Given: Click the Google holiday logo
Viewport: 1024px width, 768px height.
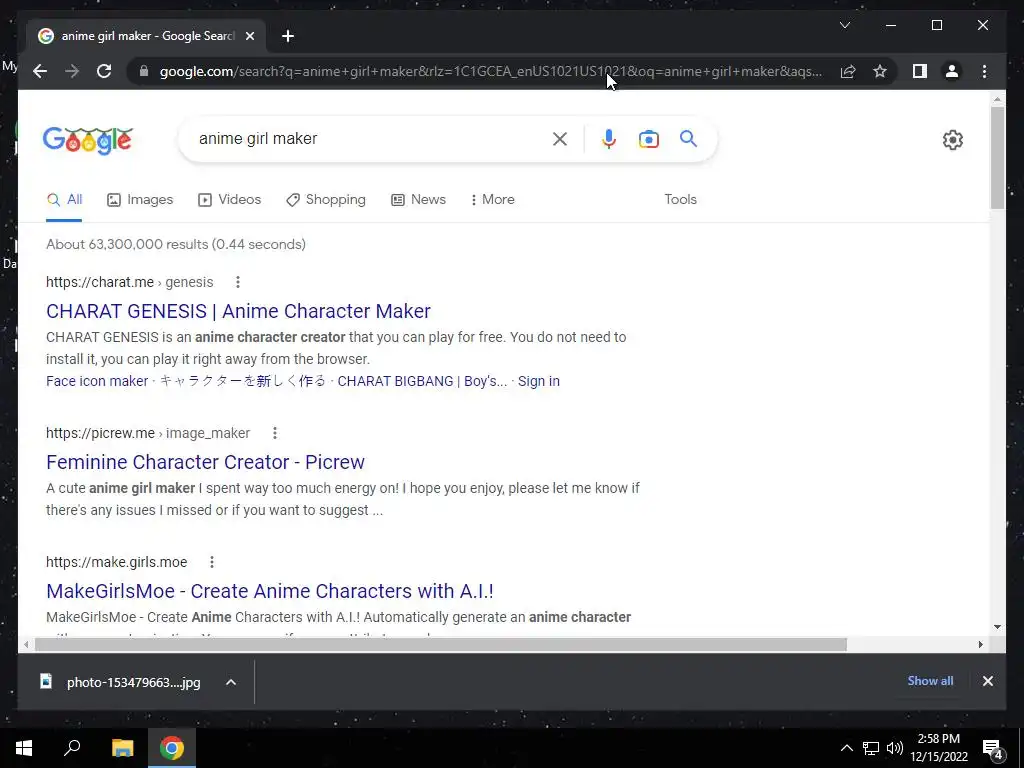Looking at the screenshot, I should (x=88, y=140).
